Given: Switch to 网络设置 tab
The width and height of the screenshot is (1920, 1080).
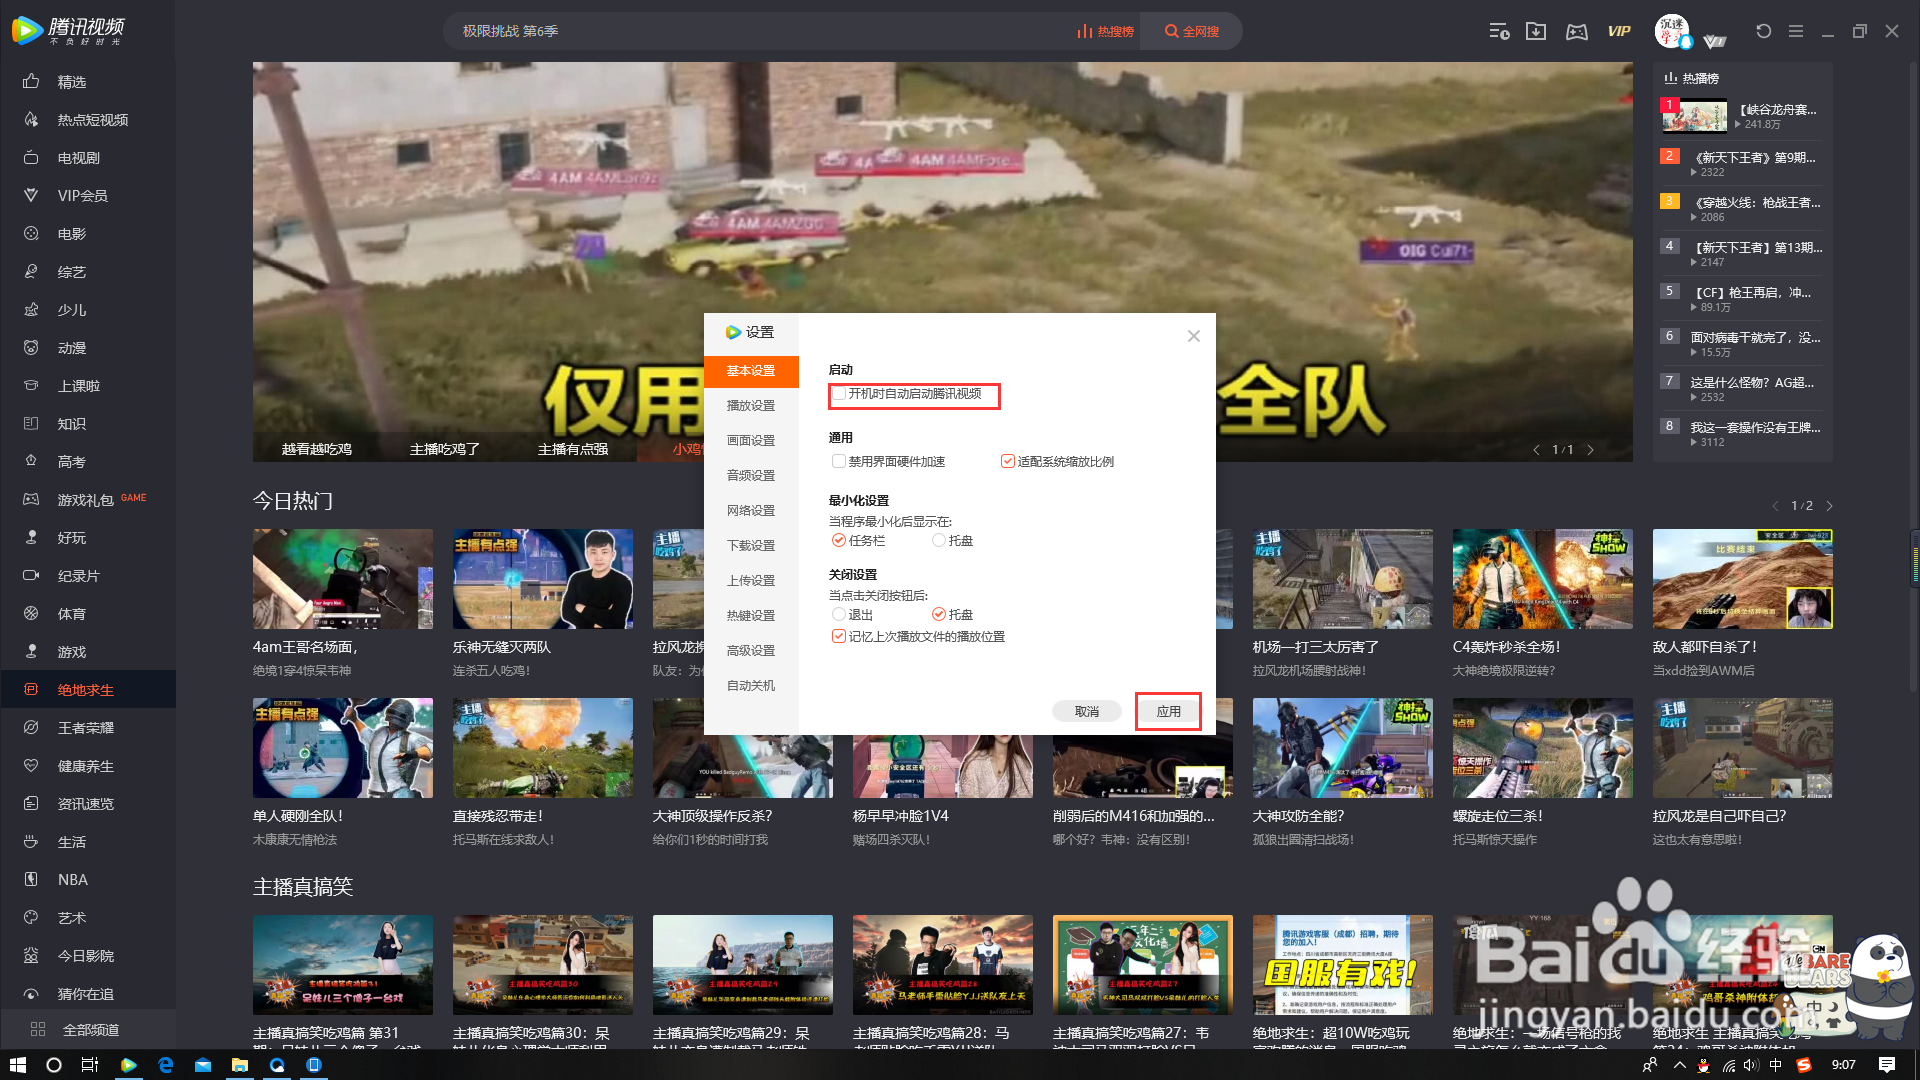Looking at the screenshot, I should pos(751,511).
